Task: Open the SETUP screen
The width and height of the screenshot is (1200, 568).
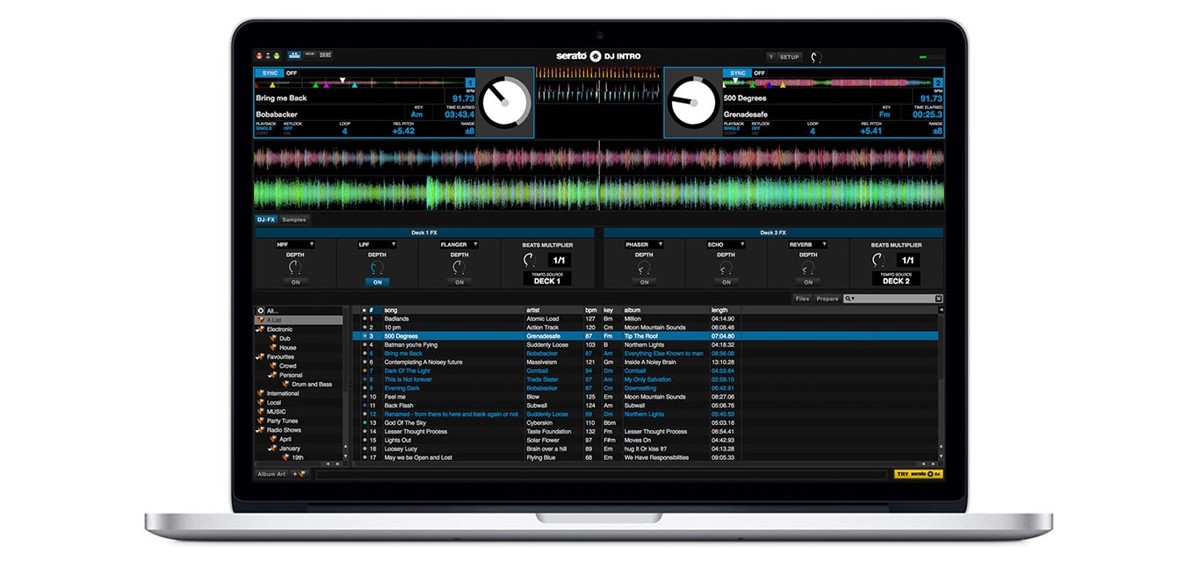Action: tap(789, 57)
